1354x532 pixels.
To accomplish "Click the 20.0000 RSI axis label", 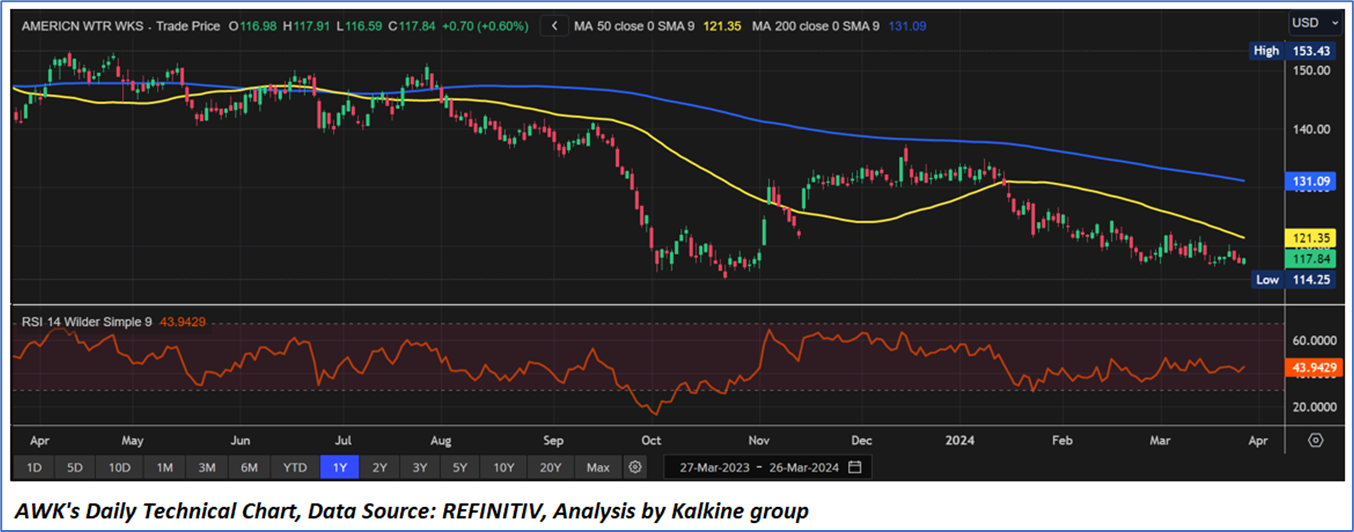I will [1313, 407].
